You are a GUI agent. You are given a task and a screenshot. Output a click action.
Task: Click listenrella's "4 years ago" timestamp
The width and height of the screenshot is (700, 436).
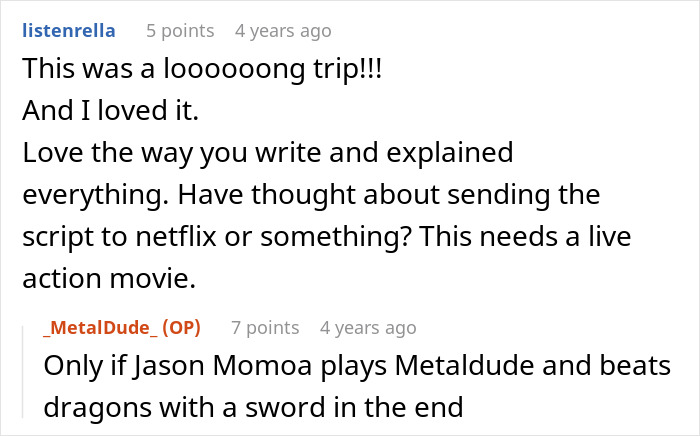click(282, 31)
